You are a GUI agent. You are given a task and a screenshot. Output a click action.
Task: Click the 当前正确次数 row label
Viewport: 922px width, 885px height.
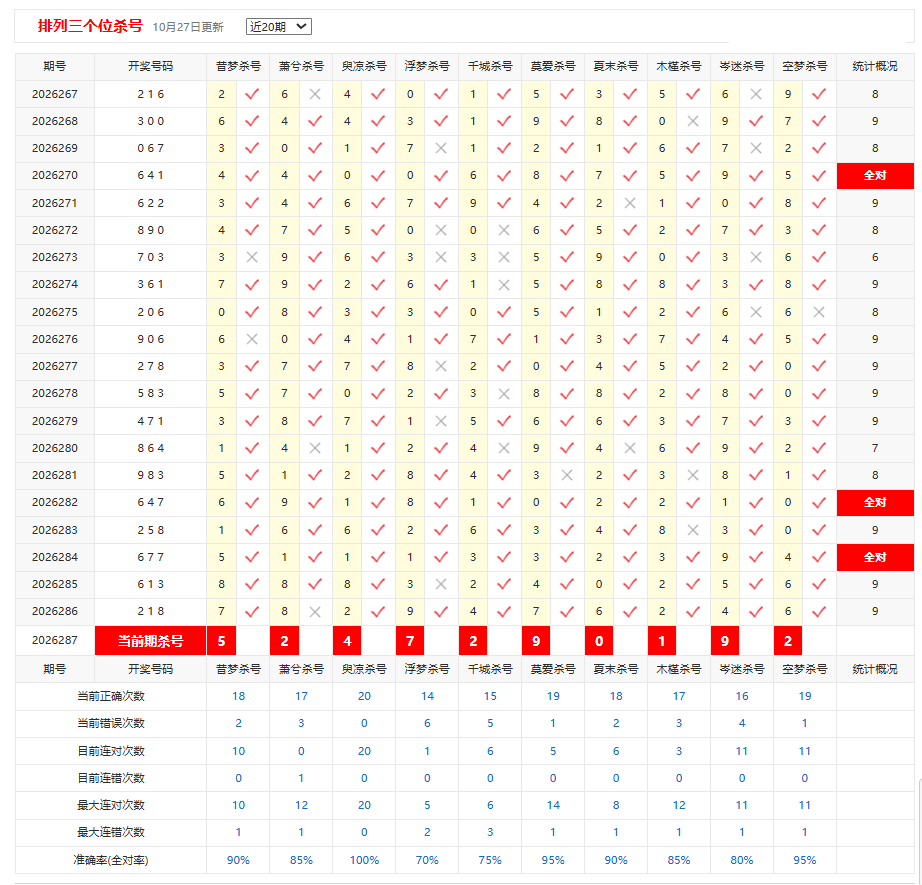pos(111,696)
